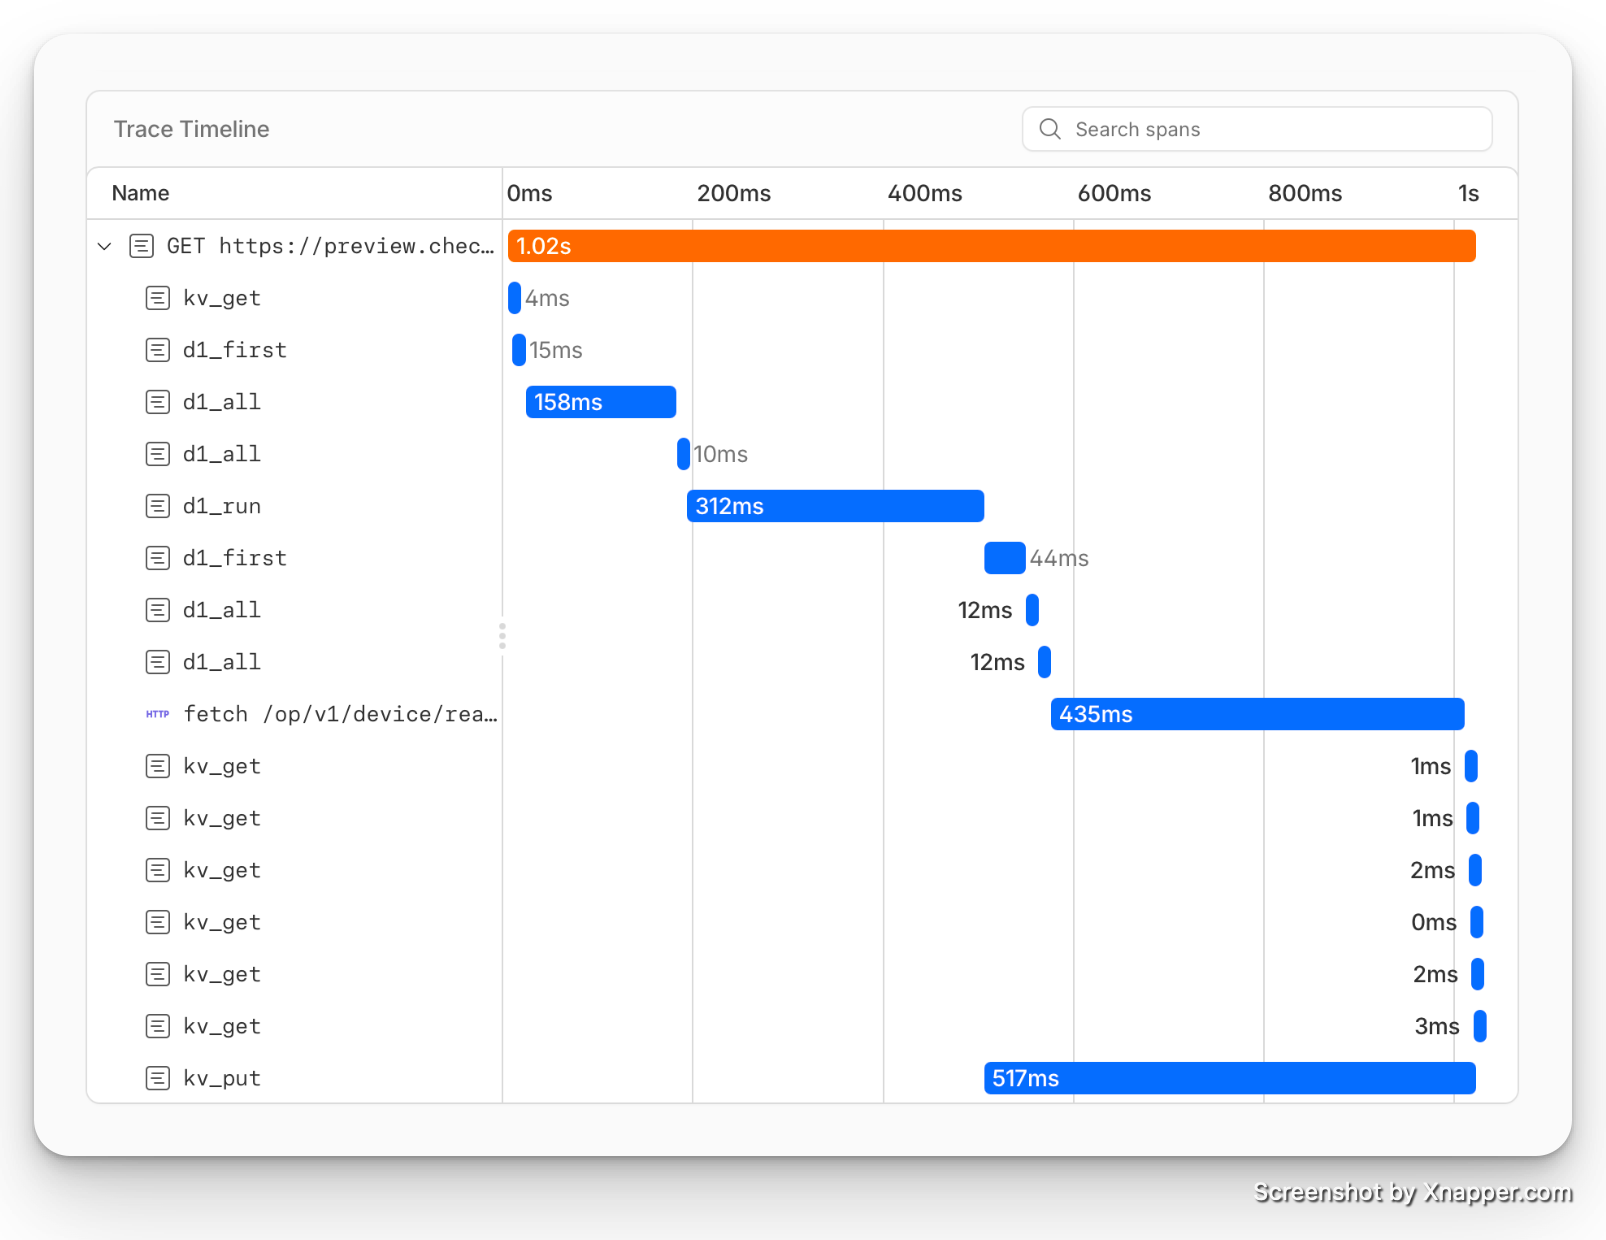Click the search magnifier icon
The height and width of the screenshot is (1240, 1606).
(1049, 129)
